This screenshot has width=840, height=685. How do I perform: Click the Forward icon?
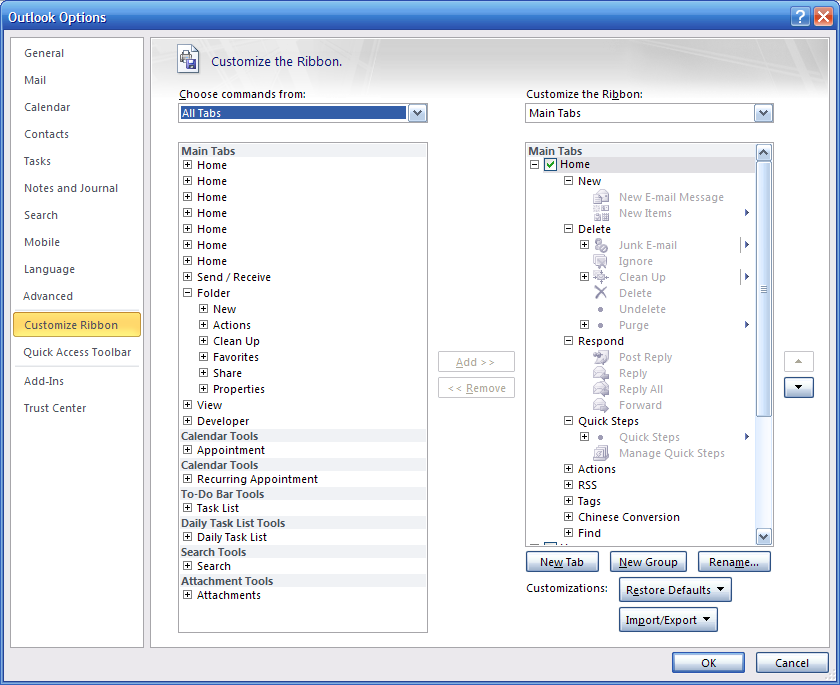[x=601, y=405]
